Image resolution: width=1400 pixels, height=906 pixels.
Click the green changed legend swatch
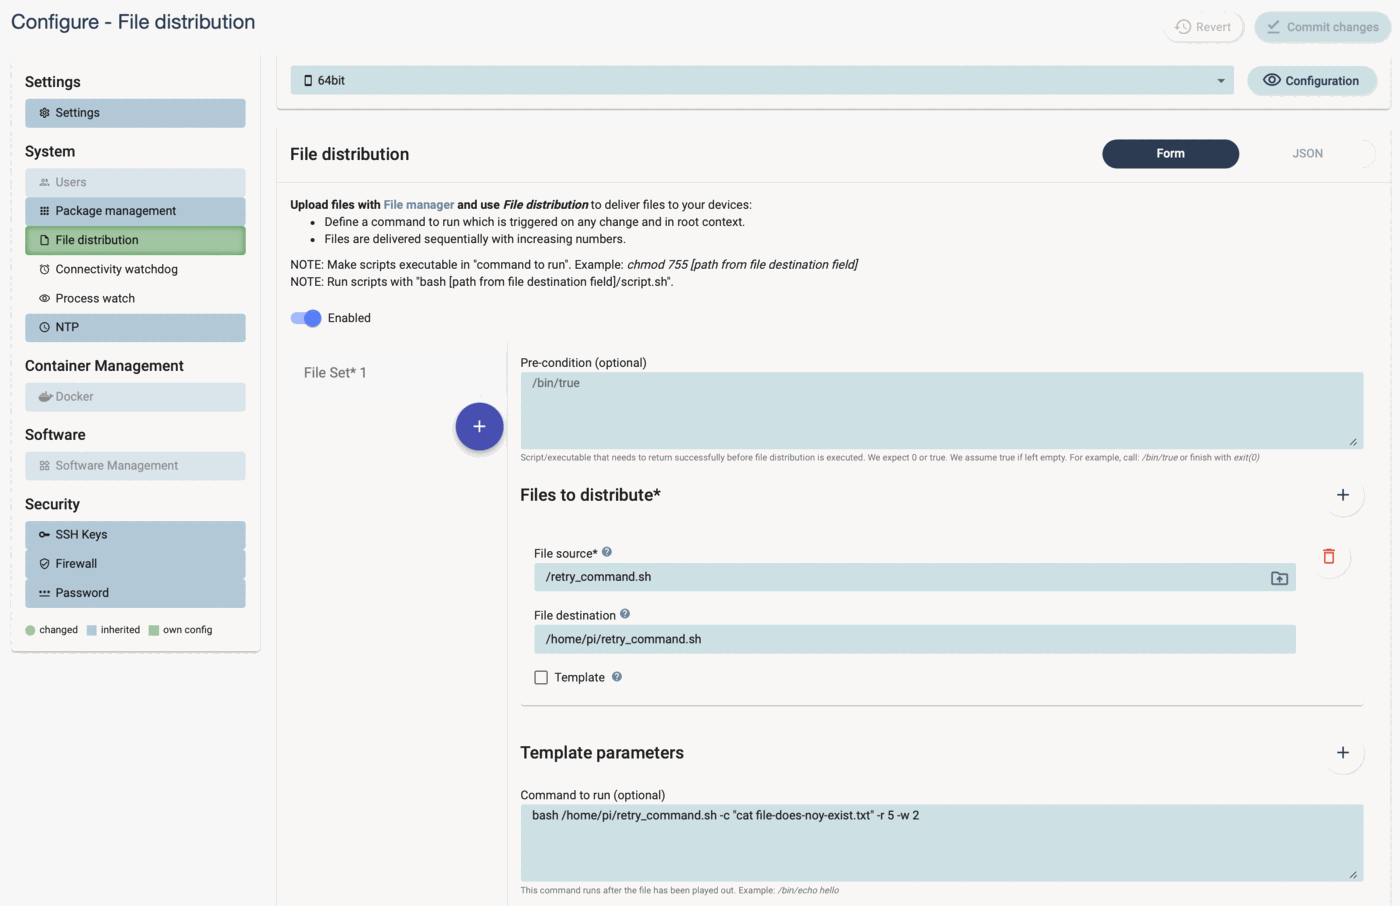[x=30, y=629]
